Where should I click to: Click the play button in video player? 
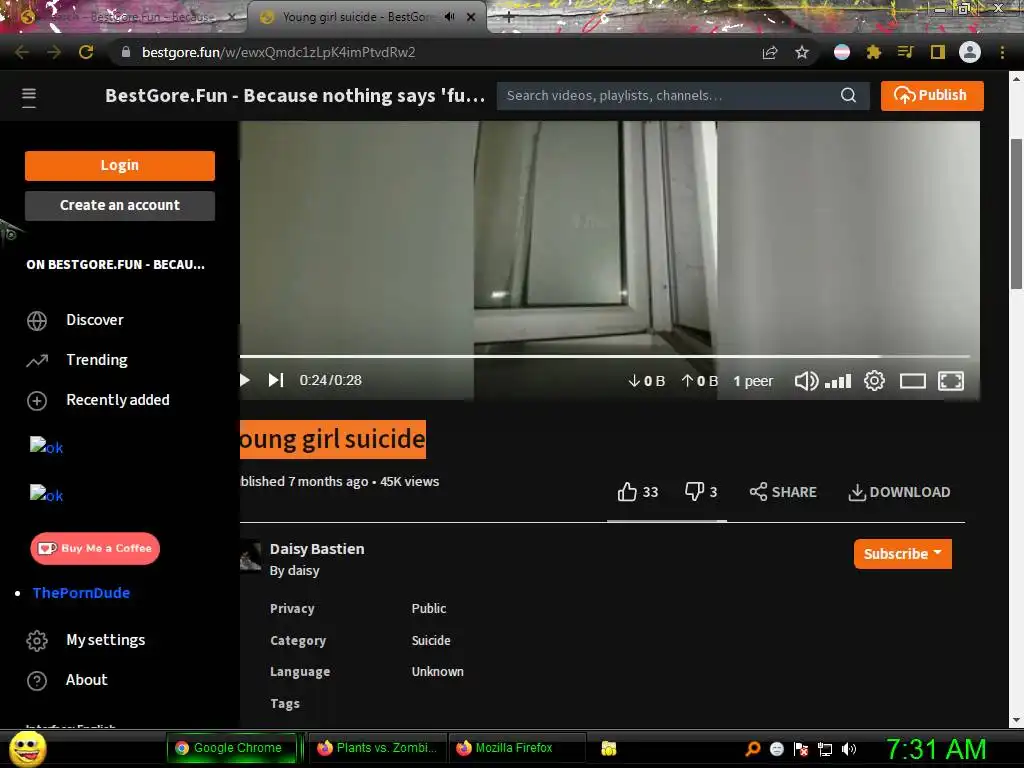(x=245, y=380)
